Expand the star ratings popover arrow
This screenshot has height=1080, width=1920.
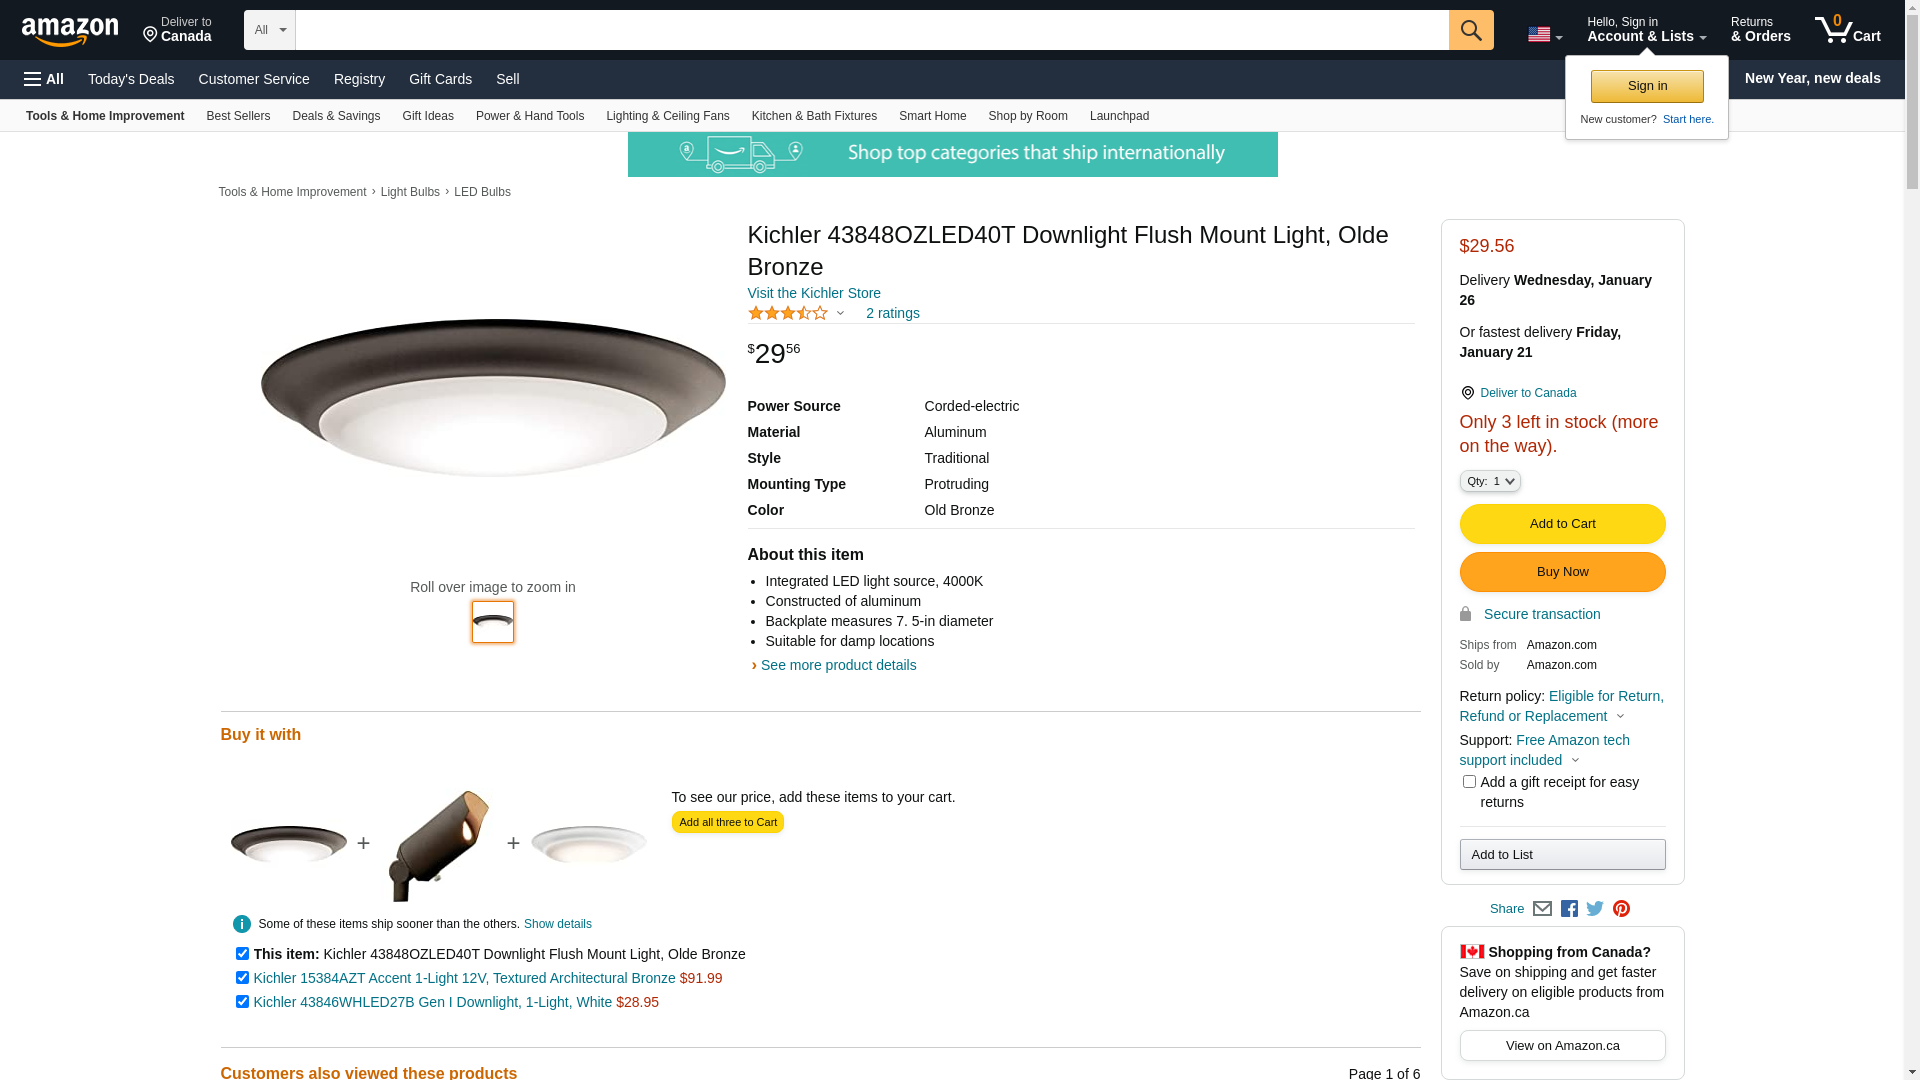coord(840,314)
